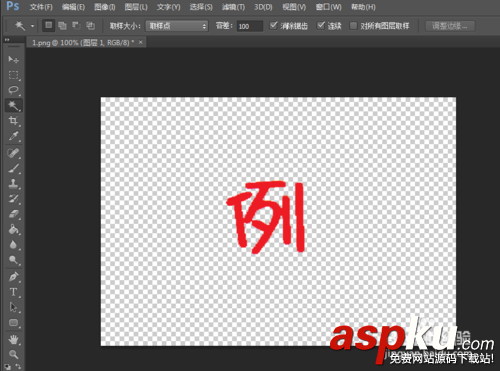Open the Layer (L) menu
This screenshot has height=371, width=500.
coord(136,7)
